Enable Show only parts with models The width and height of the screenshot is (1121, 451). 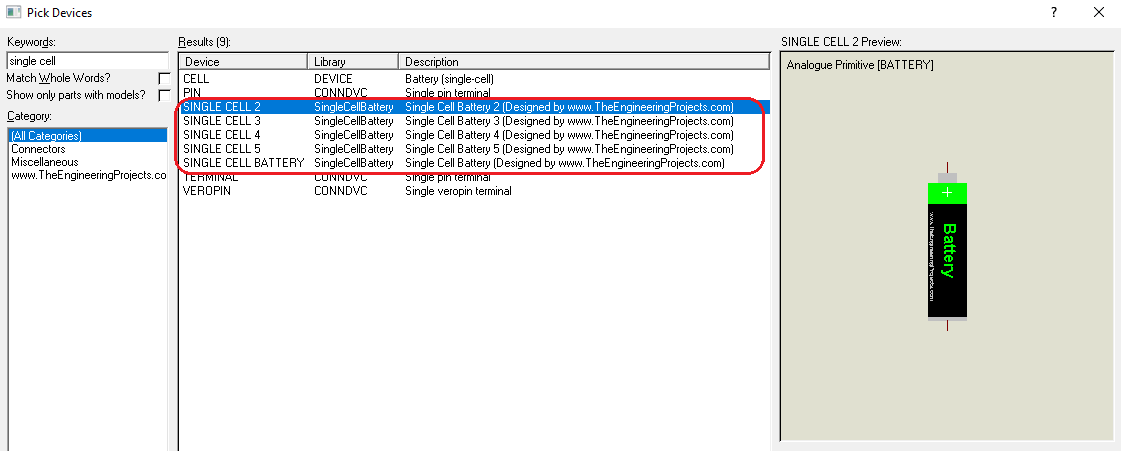pyautogui.click(x=164, y=95)
